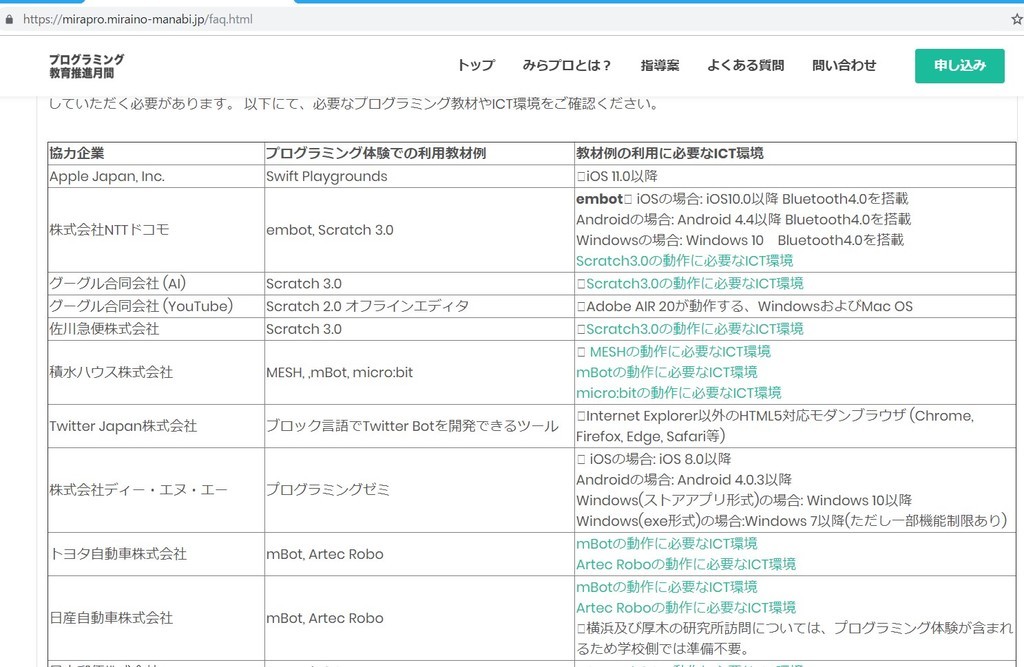1024x667 pixels.
Task: Open みらプロとは？ menu item
Action: (567, 65)
